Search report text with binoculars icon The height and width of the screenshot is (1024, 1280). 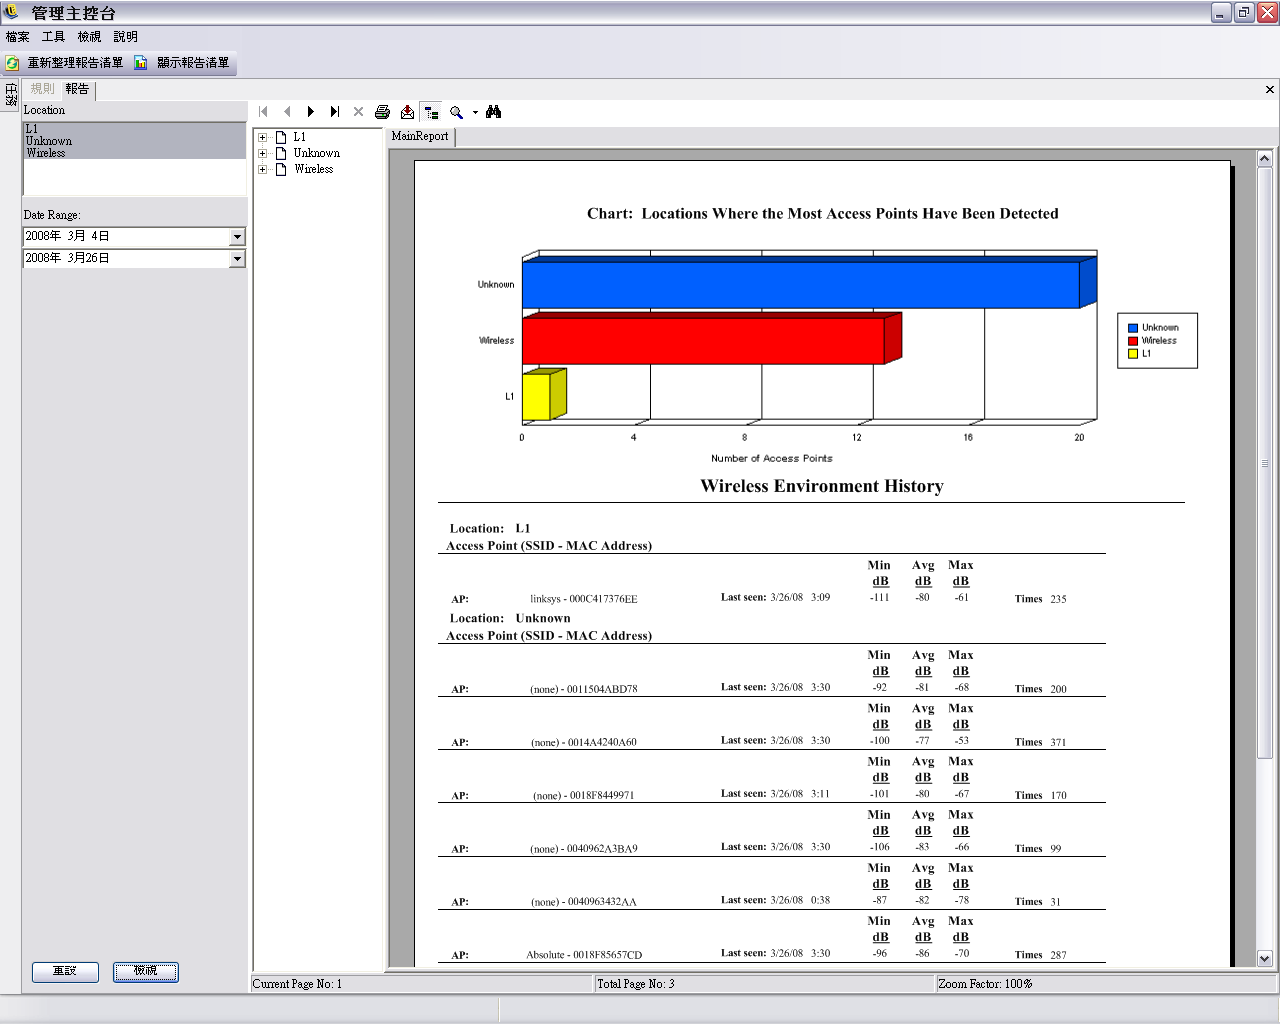[493, 112]
